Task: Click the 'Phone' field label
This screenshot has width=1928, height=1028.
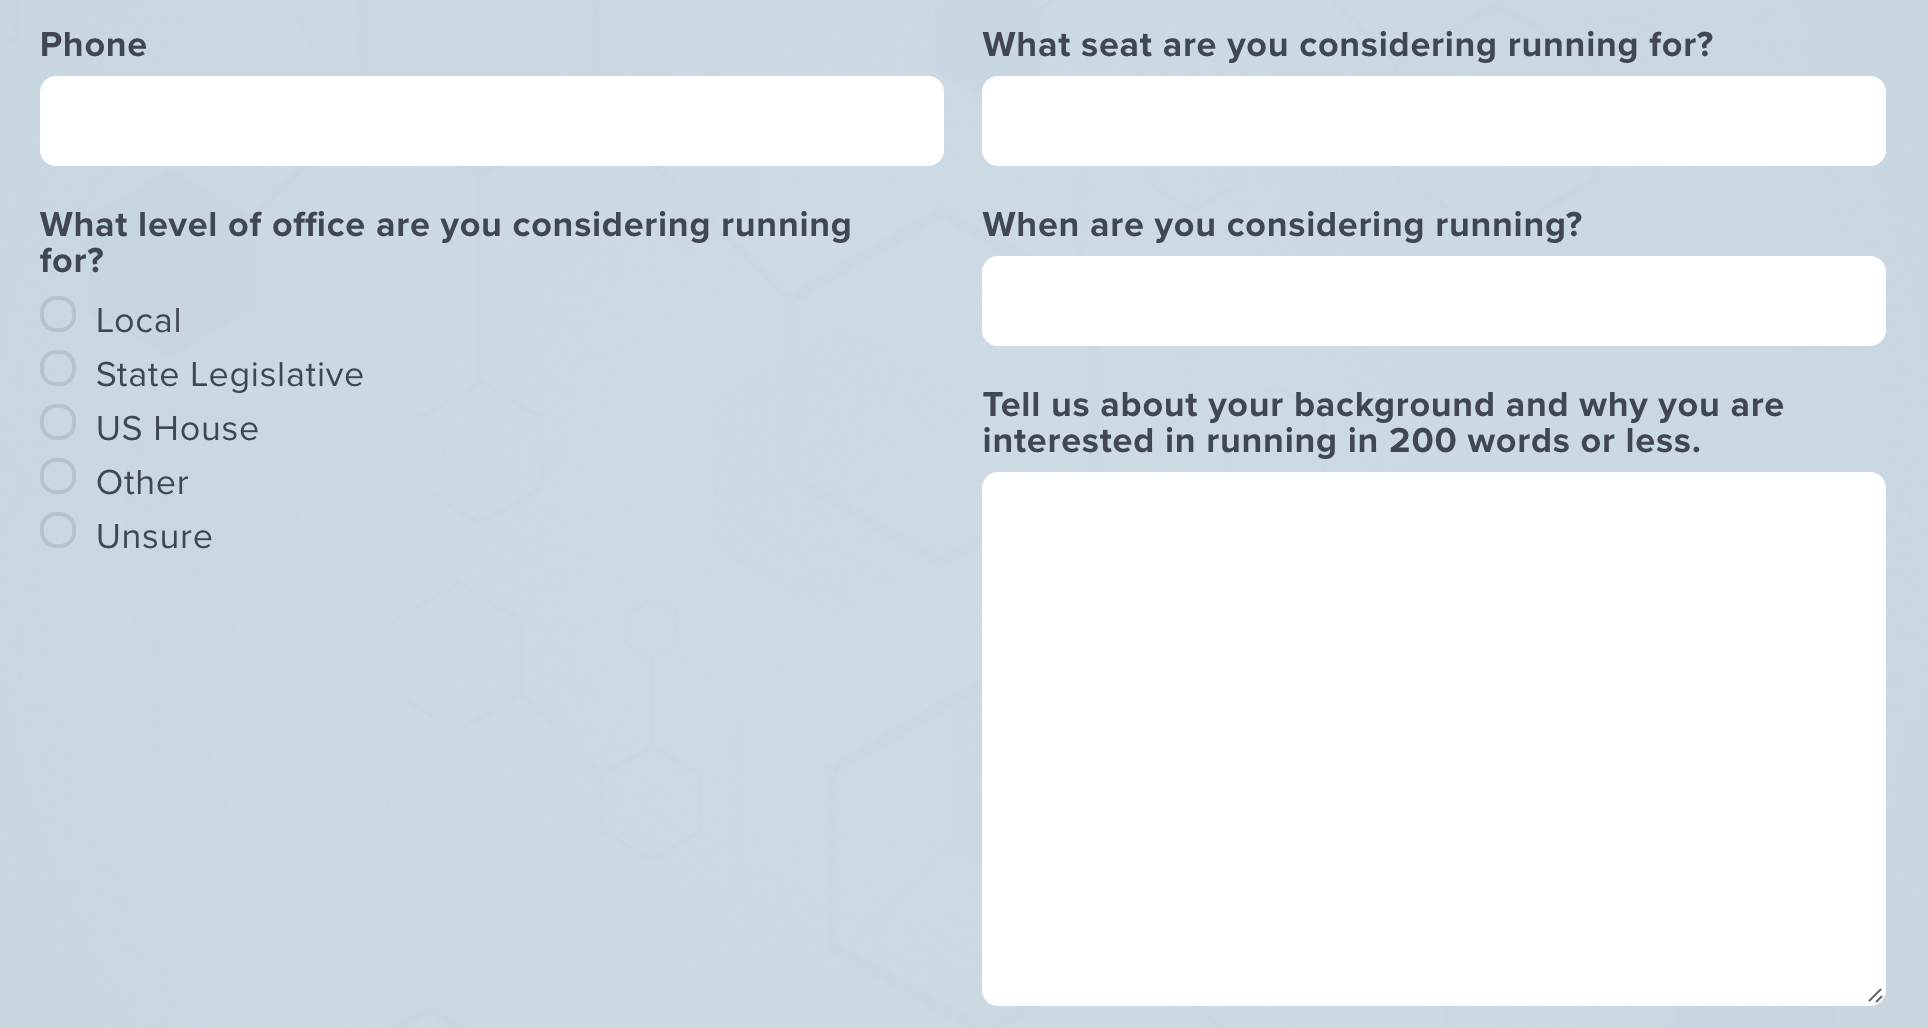Action: (93, 45)
